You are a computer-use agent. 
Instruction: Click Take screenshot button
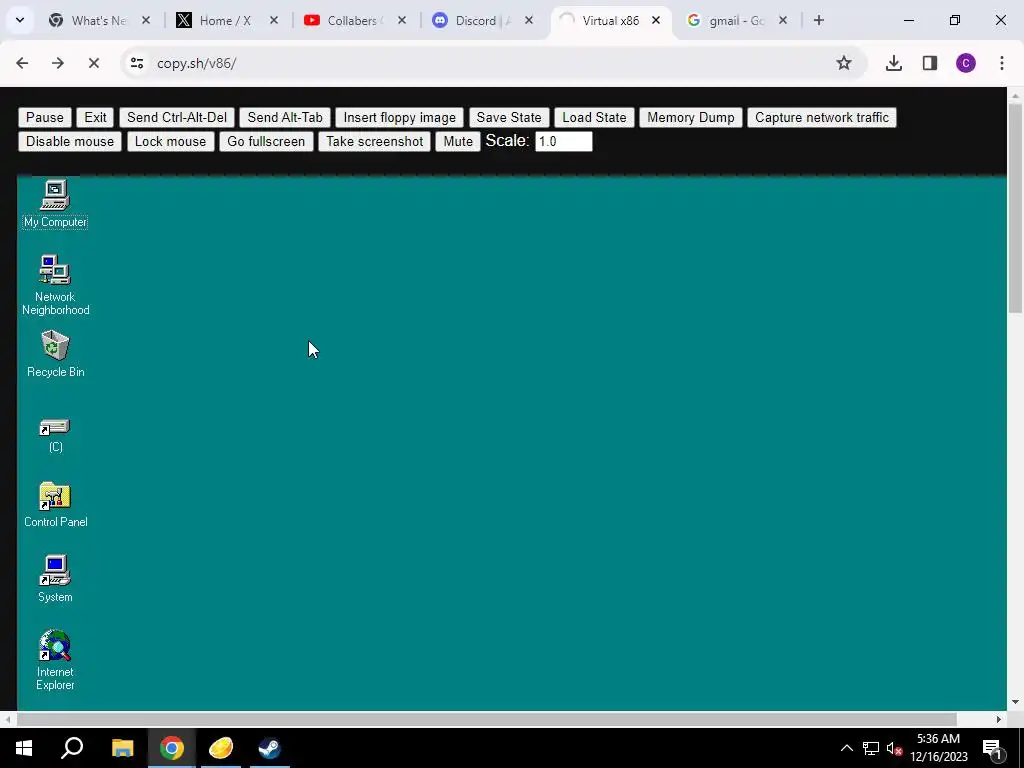(x=375, y=142)
